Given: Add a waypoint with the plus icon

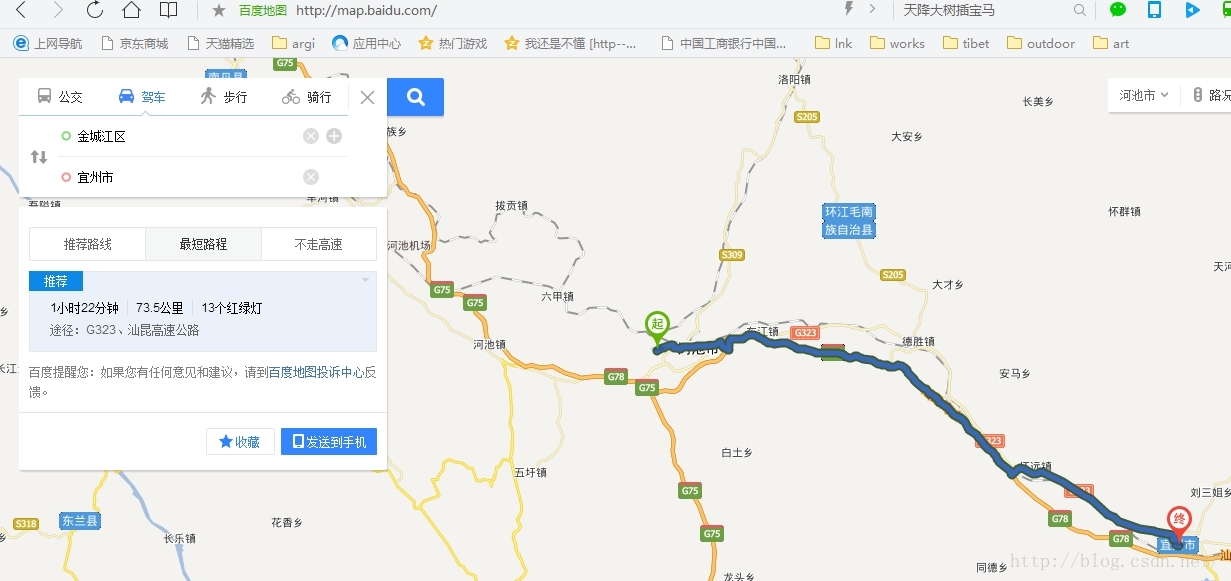Looking at the screenshot, I should (334, 136).
